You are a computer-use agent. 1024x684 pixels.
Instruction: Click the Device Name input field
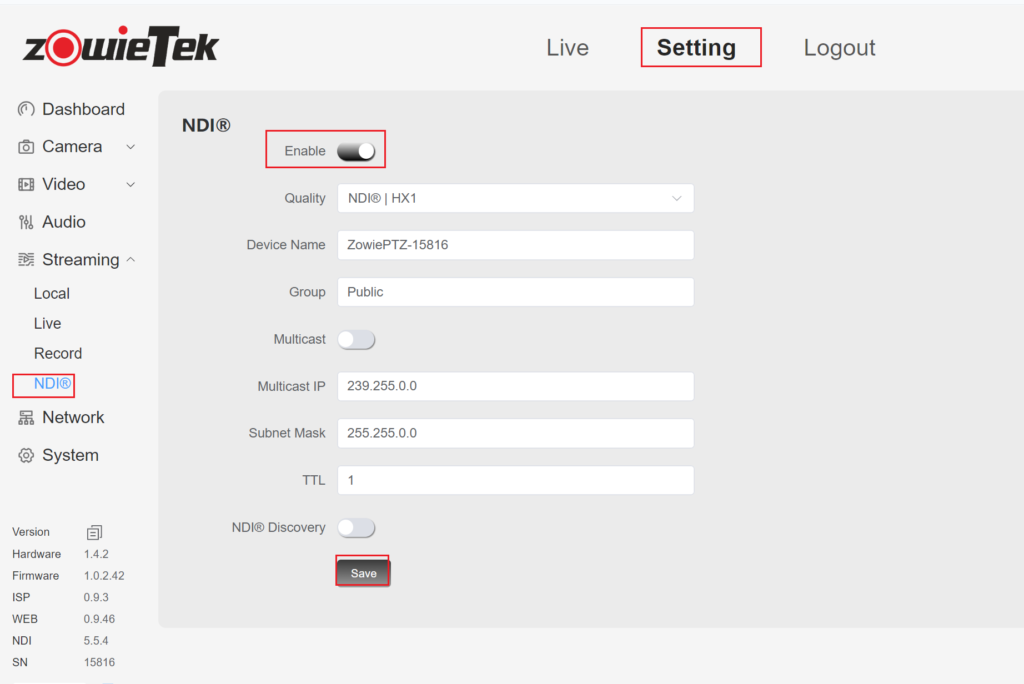[515, 245]
